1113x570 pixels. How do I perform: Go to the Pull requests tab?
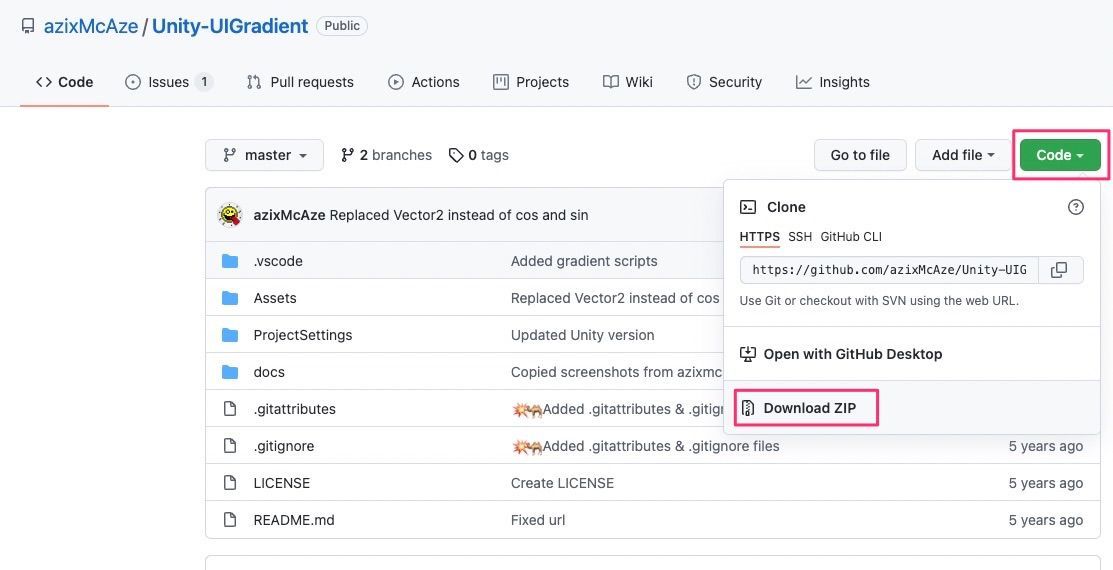(x=300, y=82)
